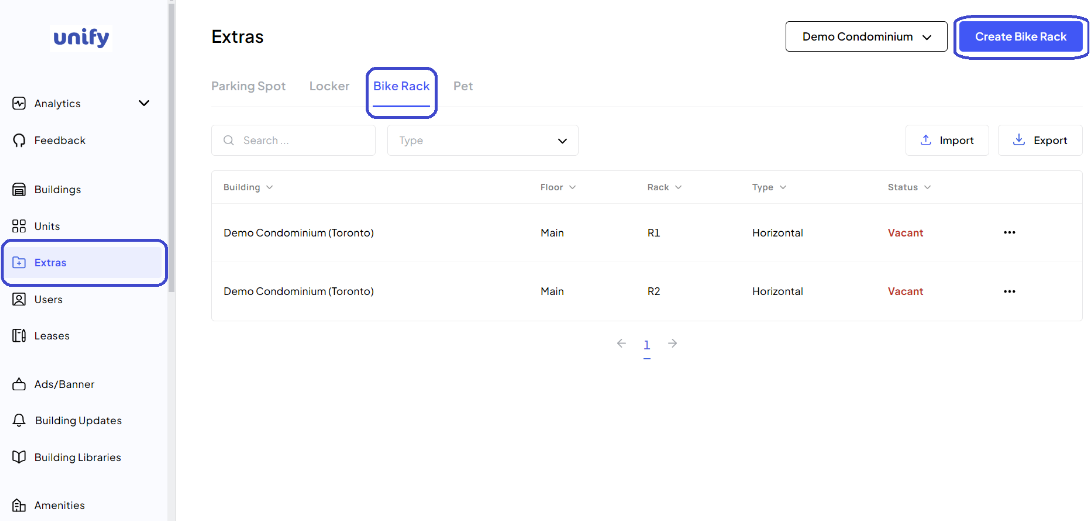Click the sidebar vertical scrollbar
Image resolution: width=1092 pixels, height=521 pixels.
171,146
